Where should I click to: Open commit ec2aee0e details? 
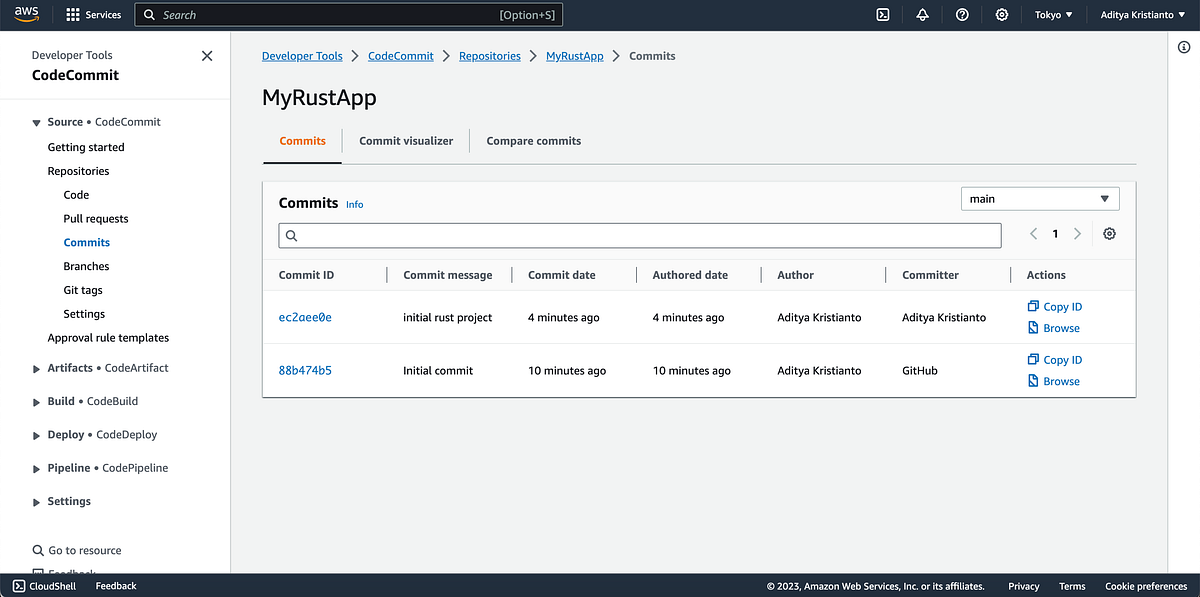[x=305, y=317]
